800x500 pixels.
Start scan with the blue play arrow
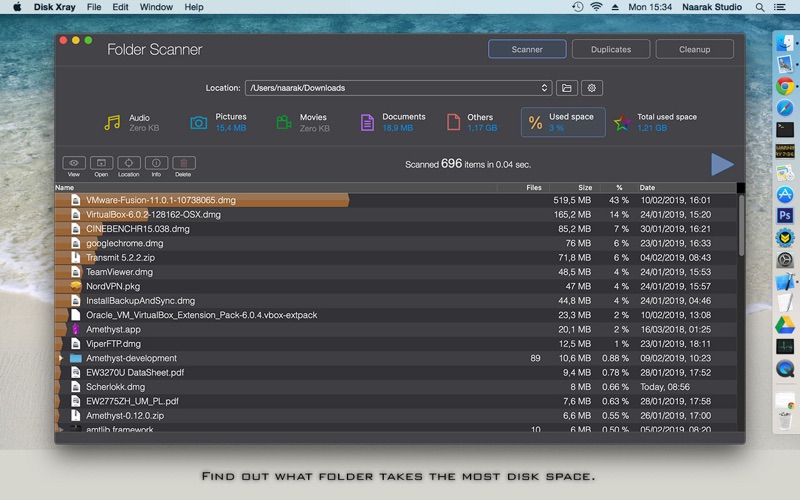[x=722, y=164]
